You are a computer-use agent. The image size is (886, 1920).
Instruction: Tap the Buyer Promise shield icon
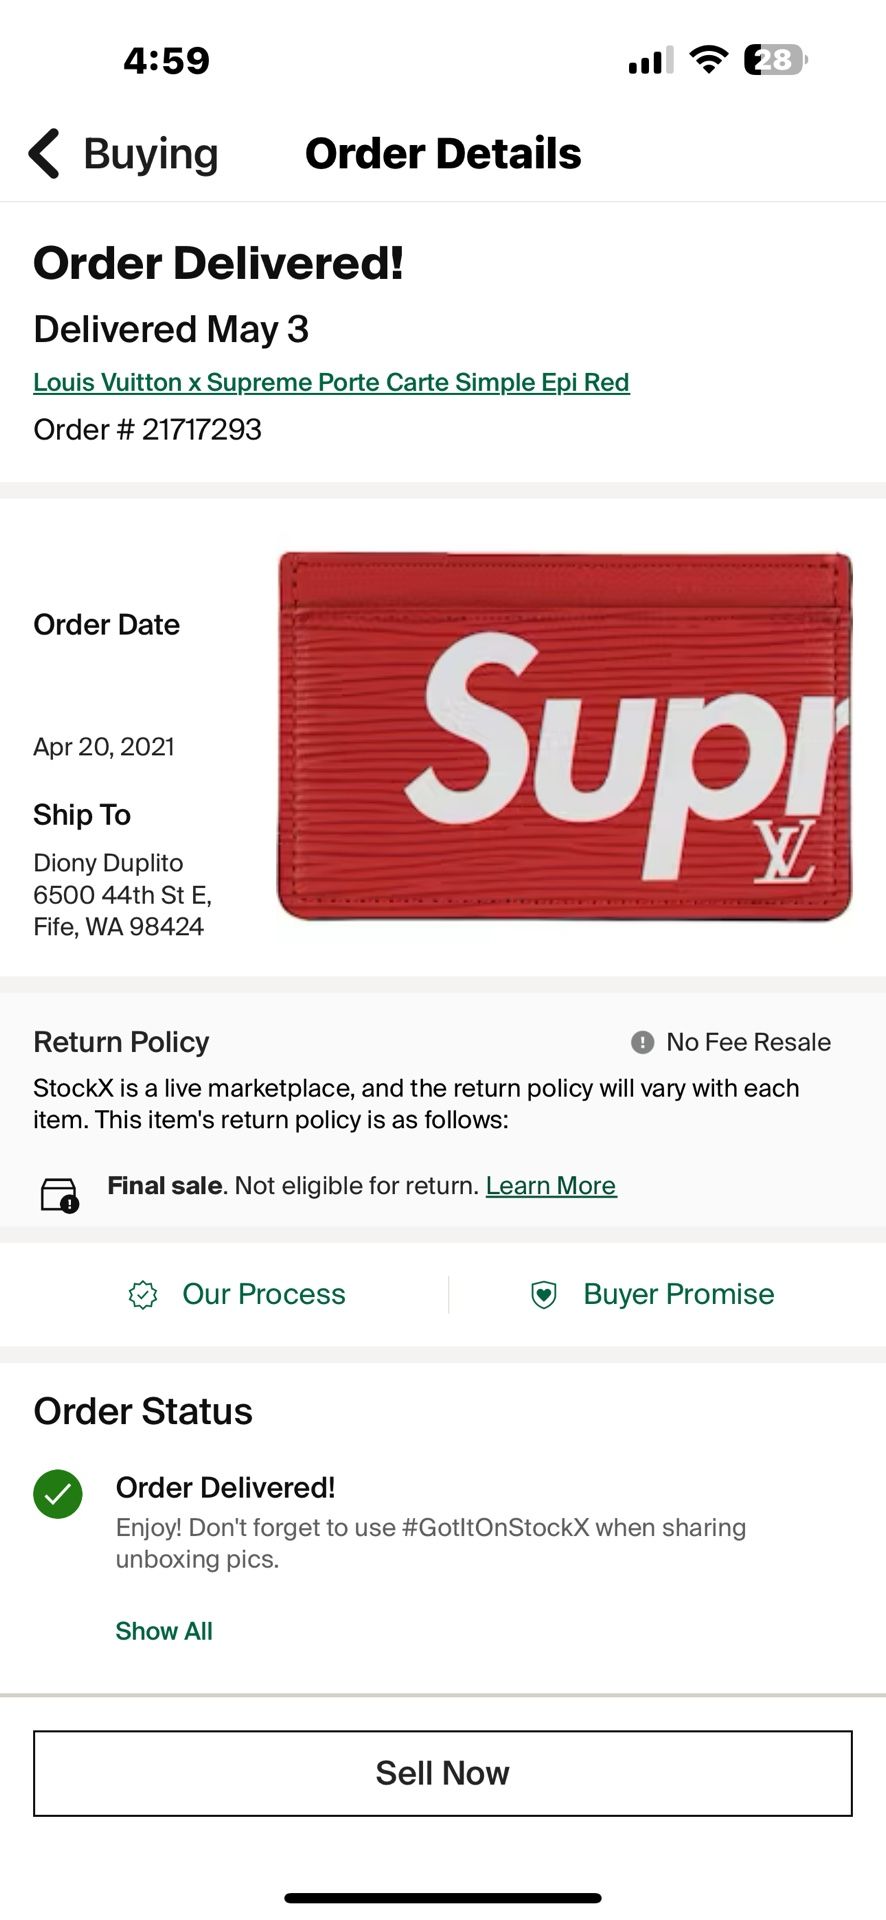[542, 1293]
